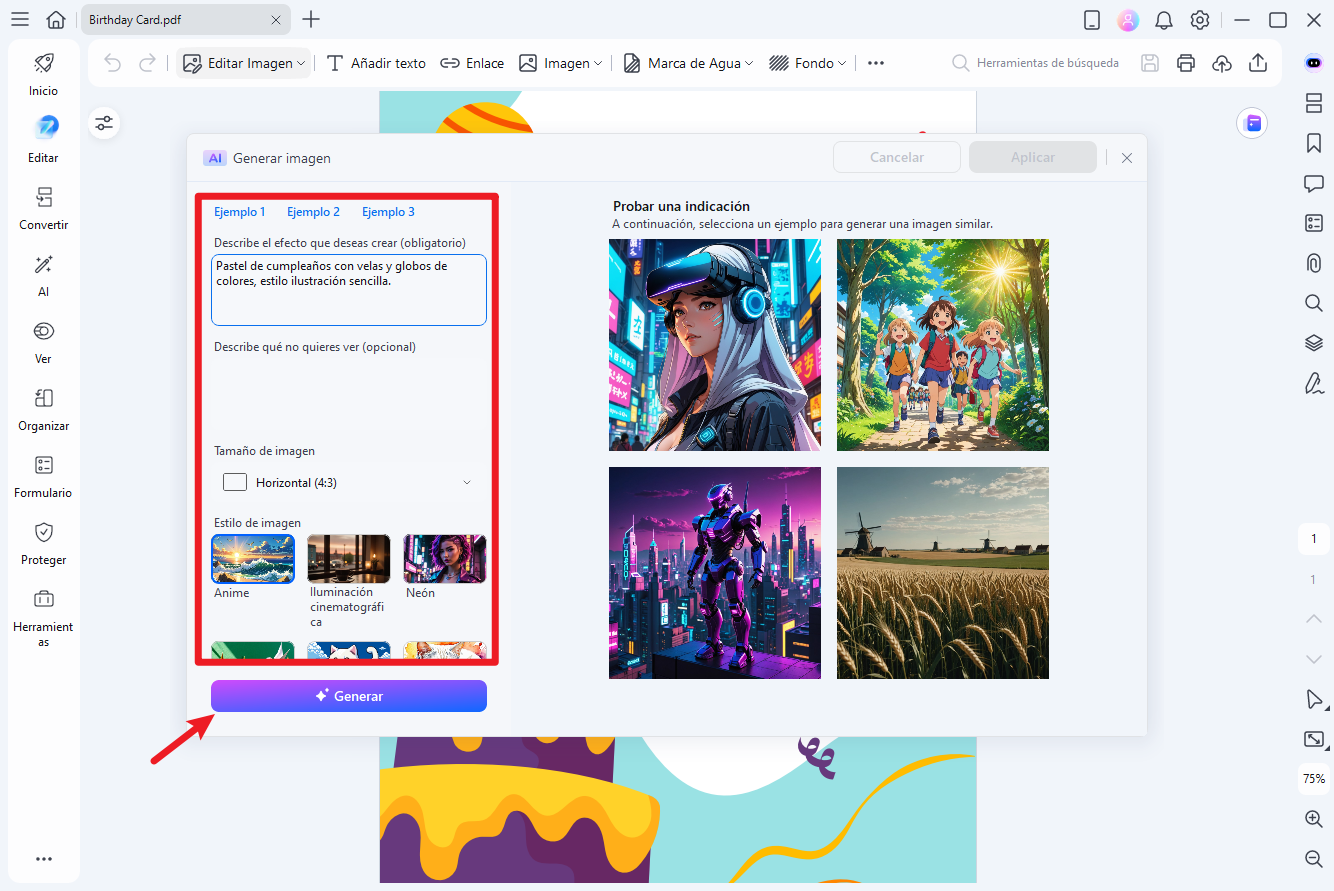The image size is (1334, 891).
Task: Select the Ver sidebar tool
Action: tap(43, 341)
